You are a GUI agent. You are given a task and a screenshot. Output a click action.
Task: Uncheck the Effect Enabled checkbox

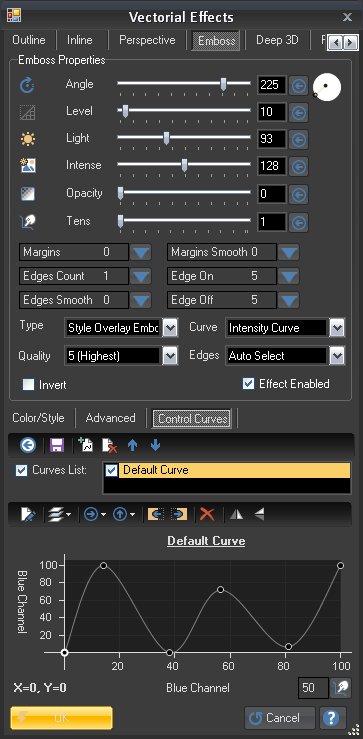[248, 384]
